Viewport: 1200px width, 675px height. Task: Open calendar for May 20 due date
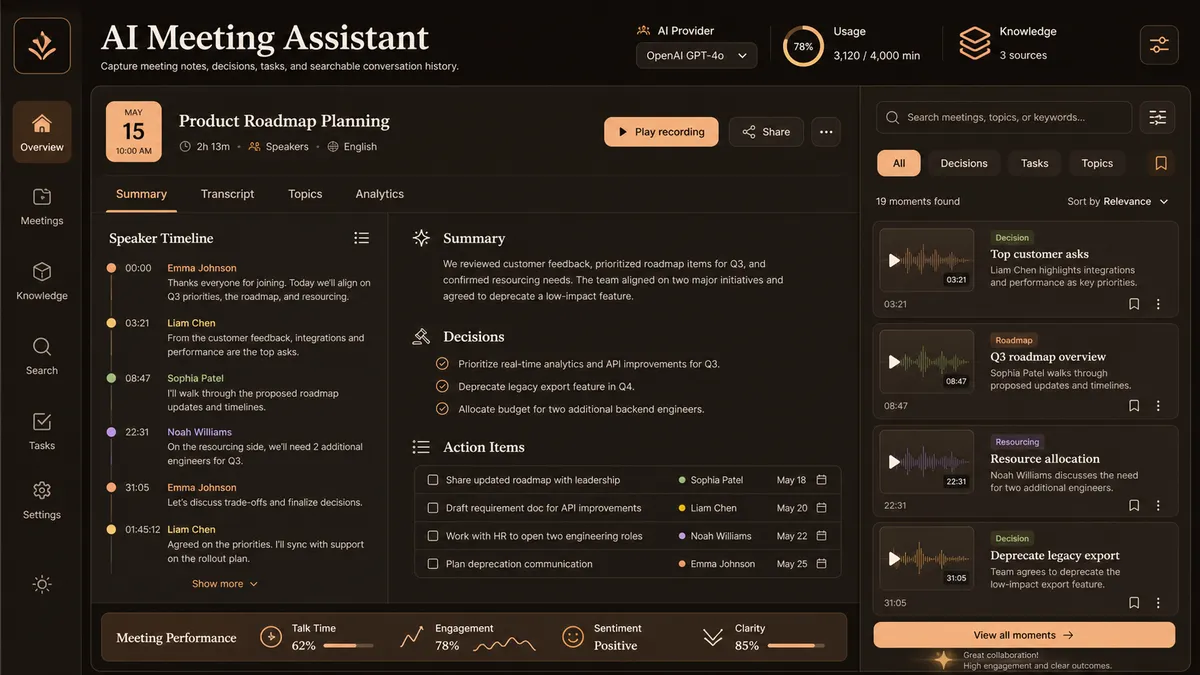[821, 508]
